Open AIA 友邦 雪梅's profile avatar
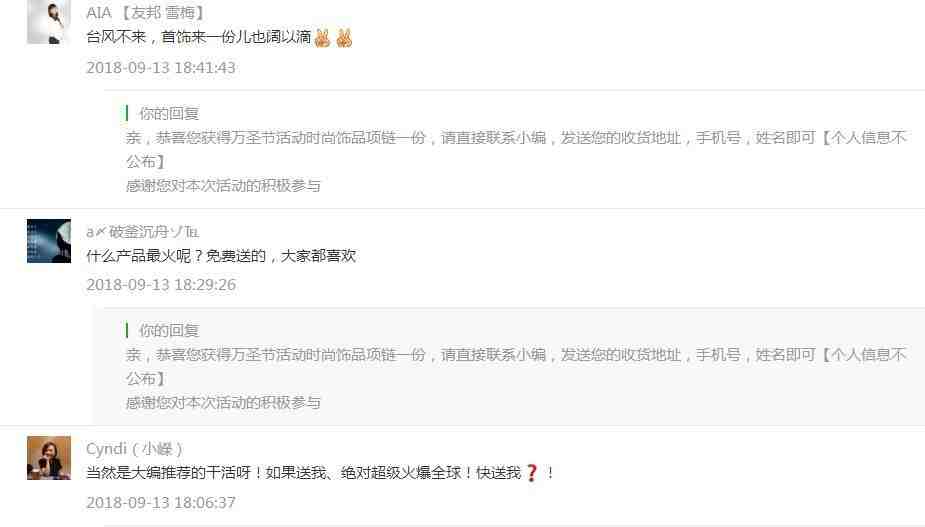This screenshot has width=925, height=527. click(x=49, y=22)
